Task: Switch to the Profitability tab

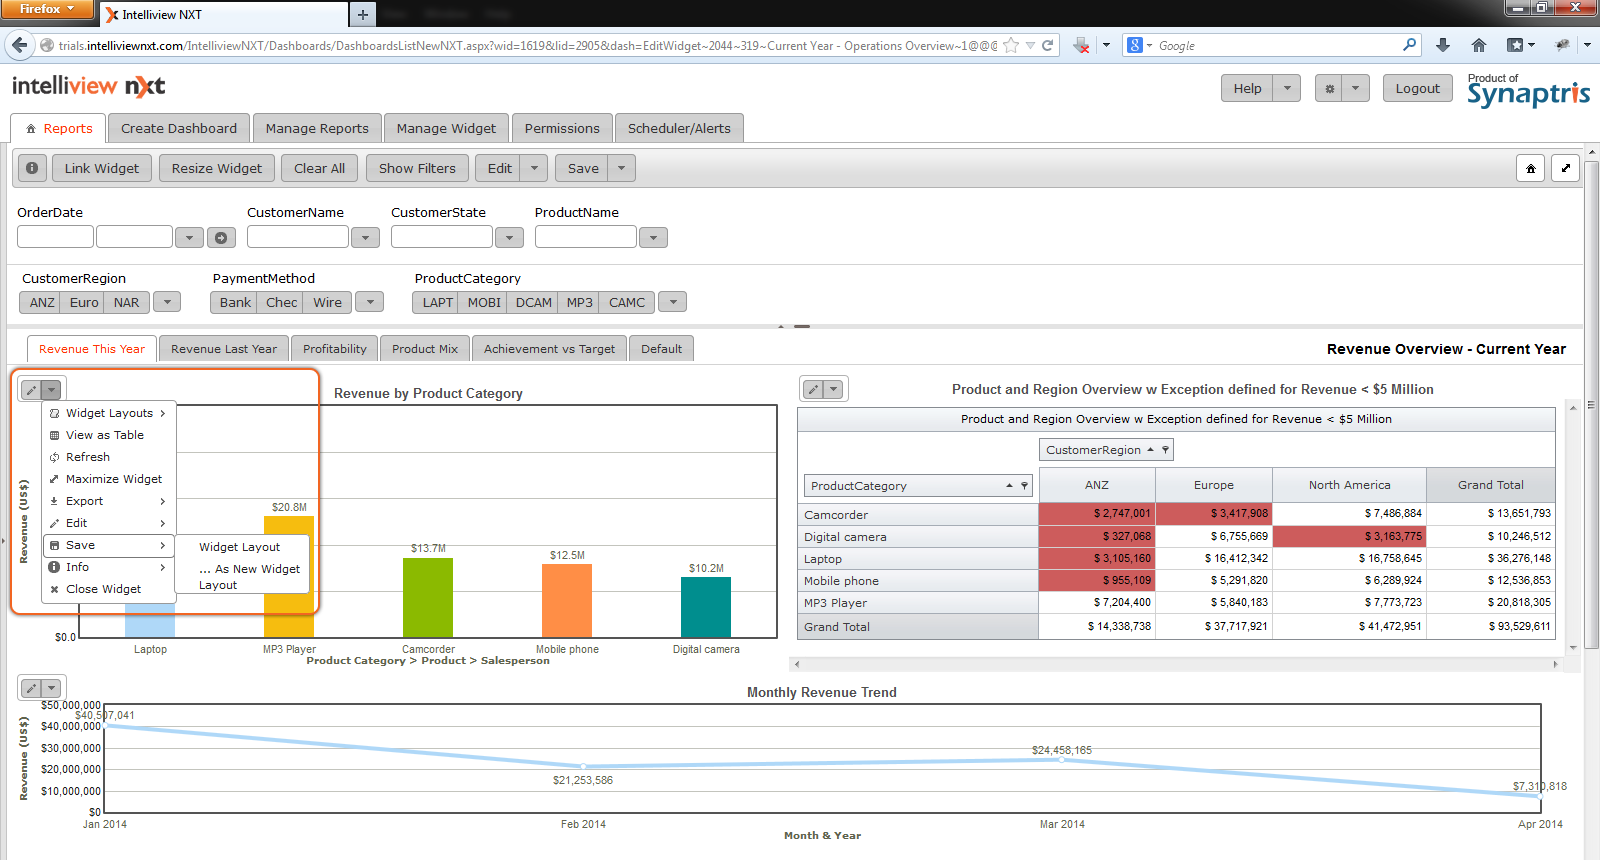Action: (x=334, y=349)
